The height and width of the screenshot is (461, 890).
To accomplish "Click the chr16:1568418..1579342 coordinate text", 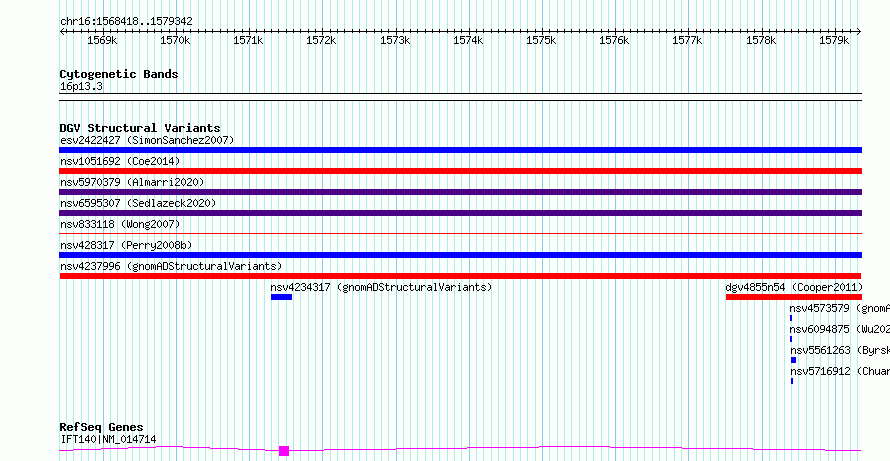I will click(126, 21).
